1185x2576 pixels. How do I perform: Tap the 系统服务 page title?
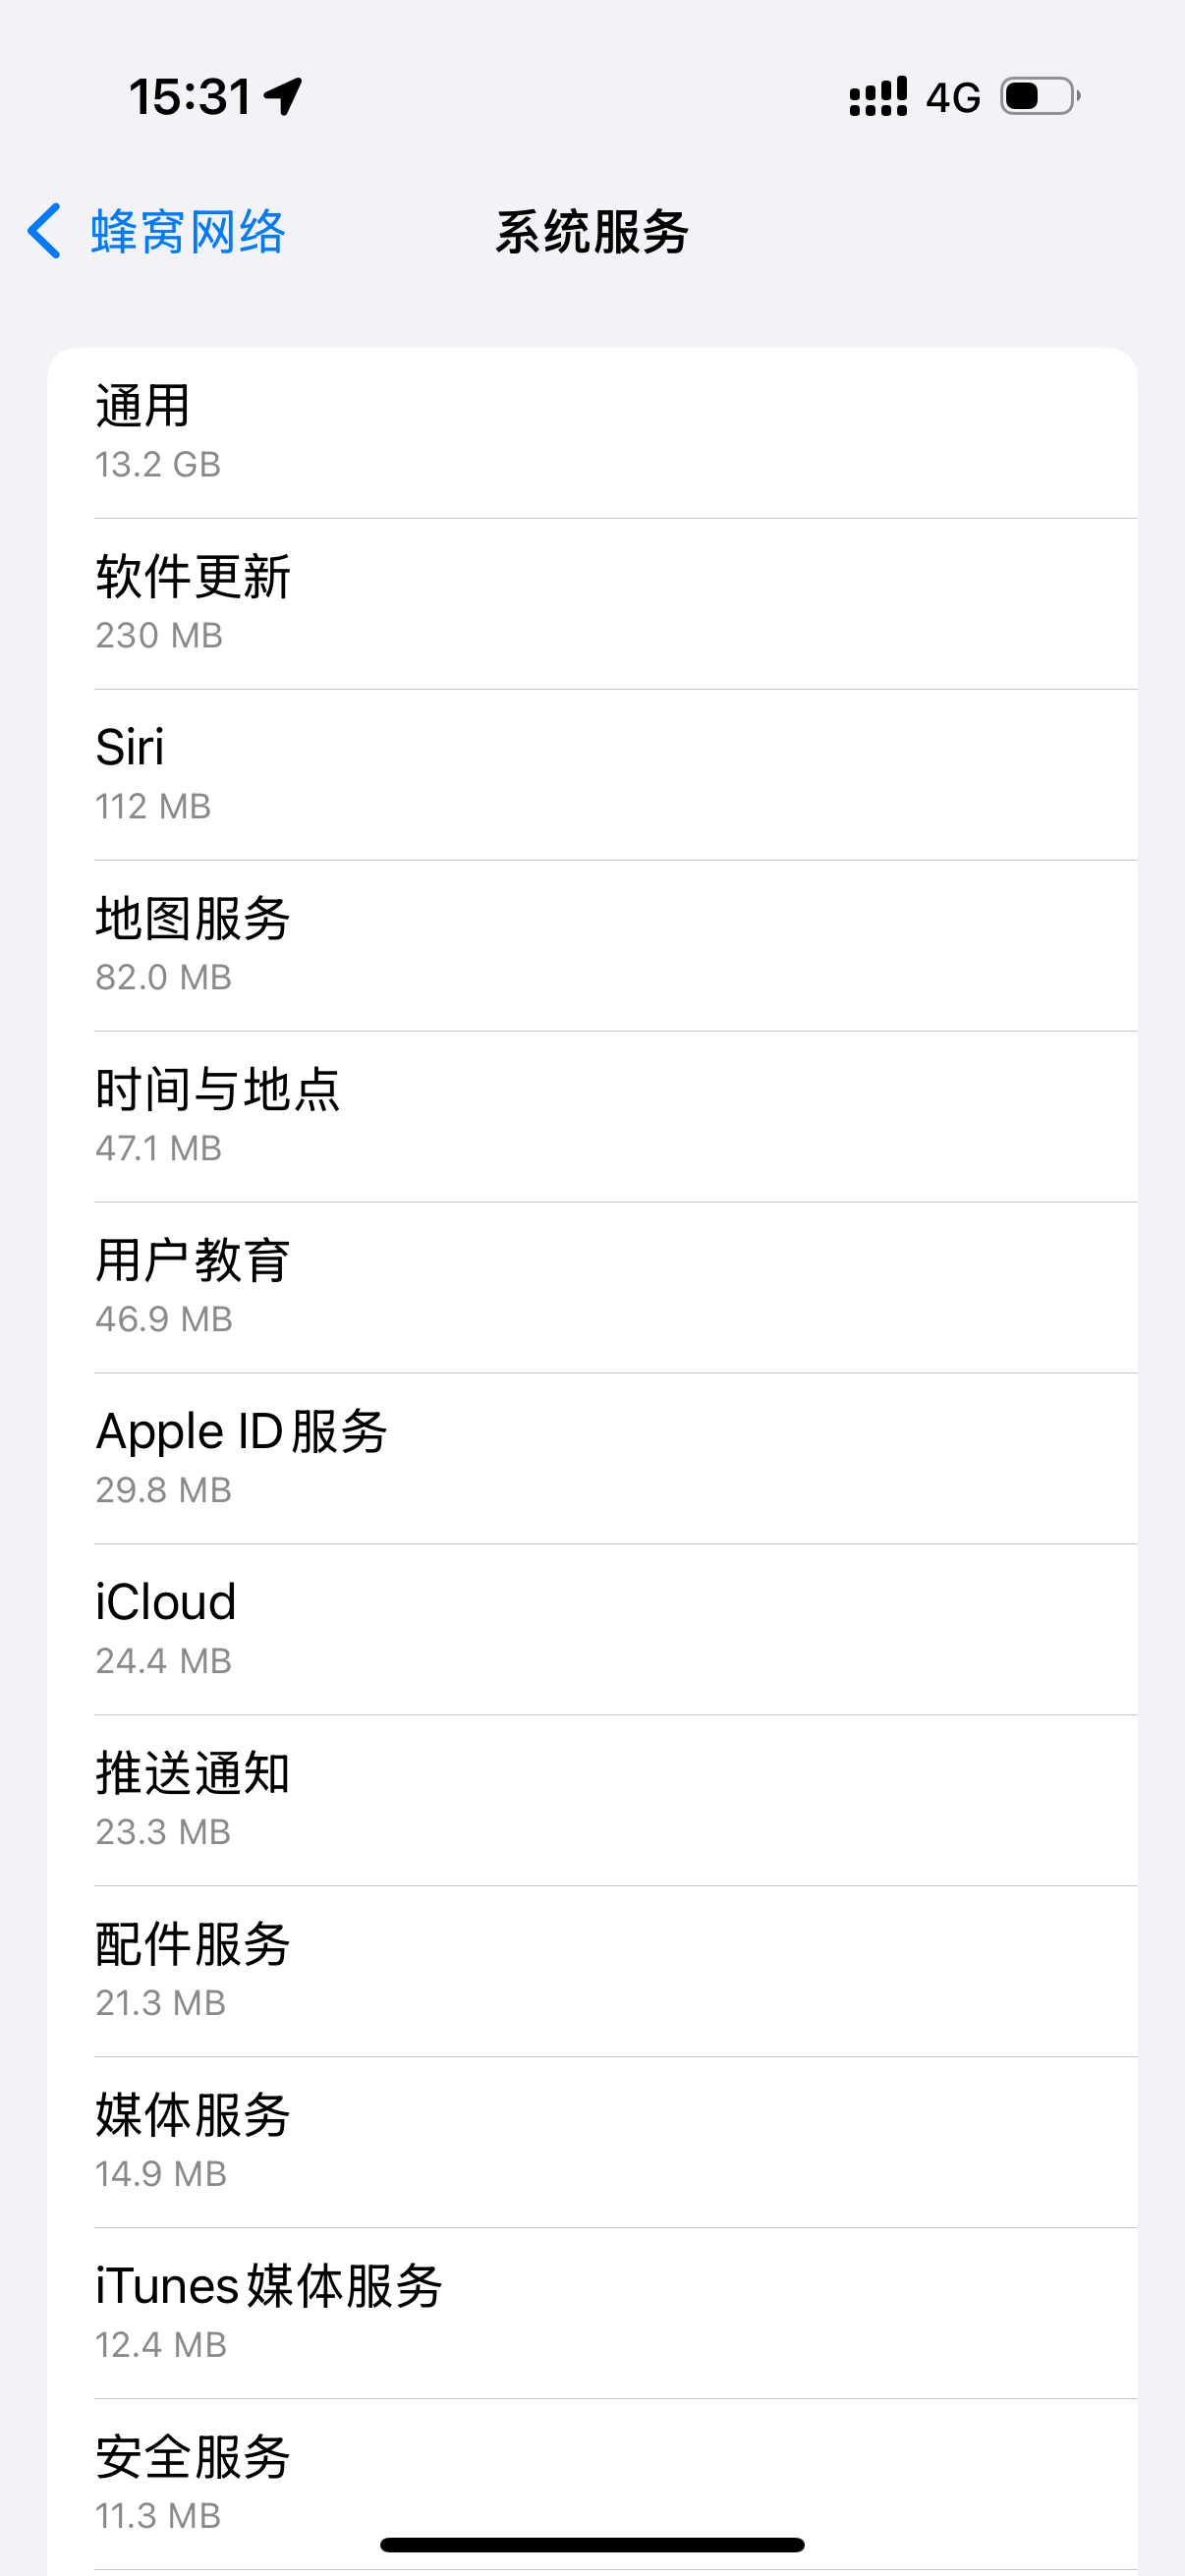click(x=592, y=232)
